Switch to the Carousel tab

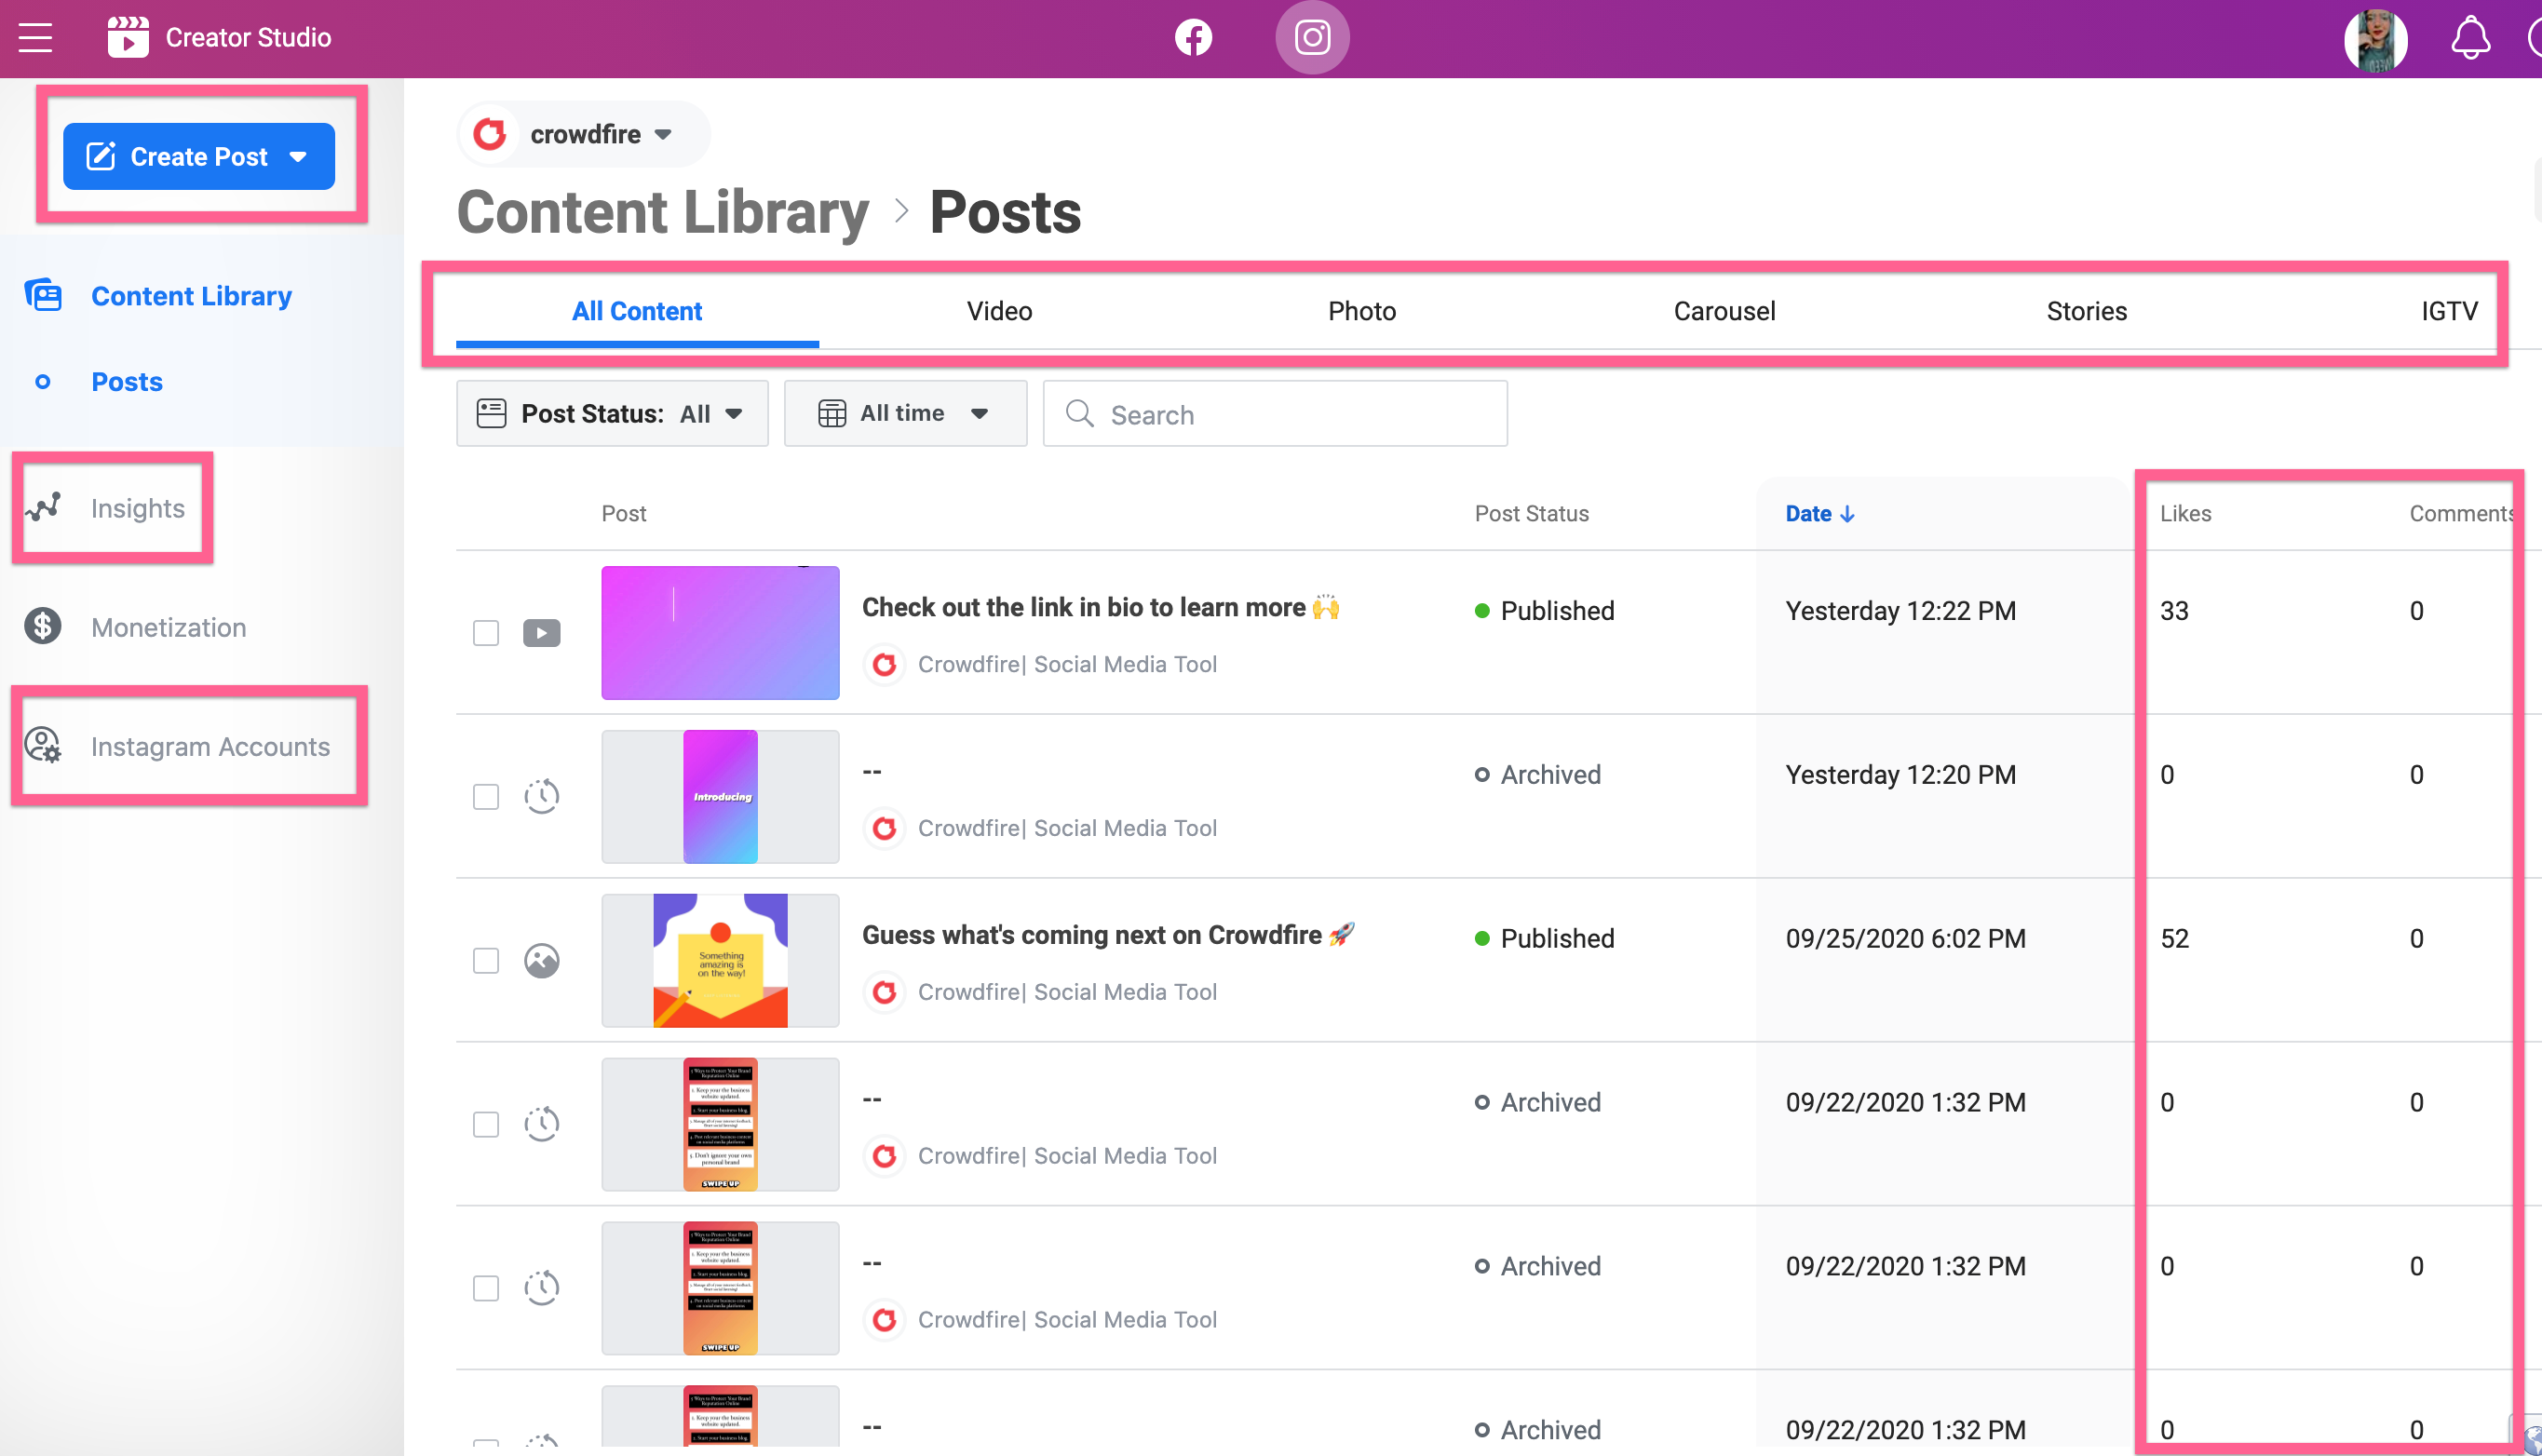point(1724,311)
